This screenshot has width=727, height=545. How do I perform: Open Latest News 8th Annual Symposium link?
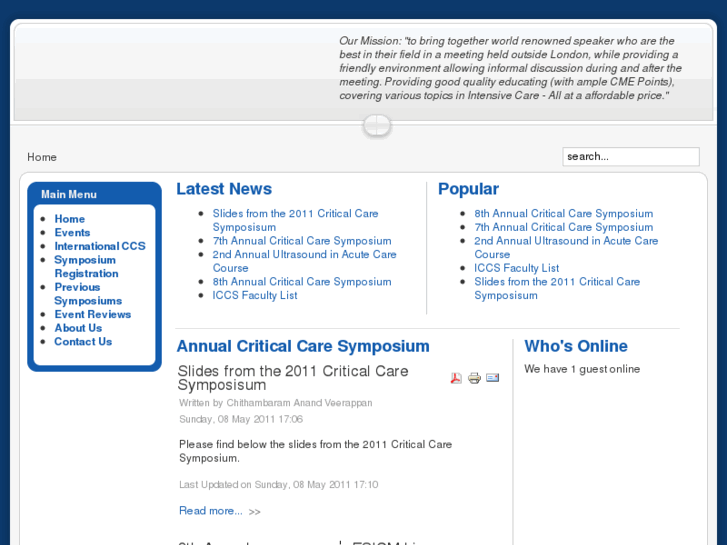pyautogui.click(x=302, y=282)
